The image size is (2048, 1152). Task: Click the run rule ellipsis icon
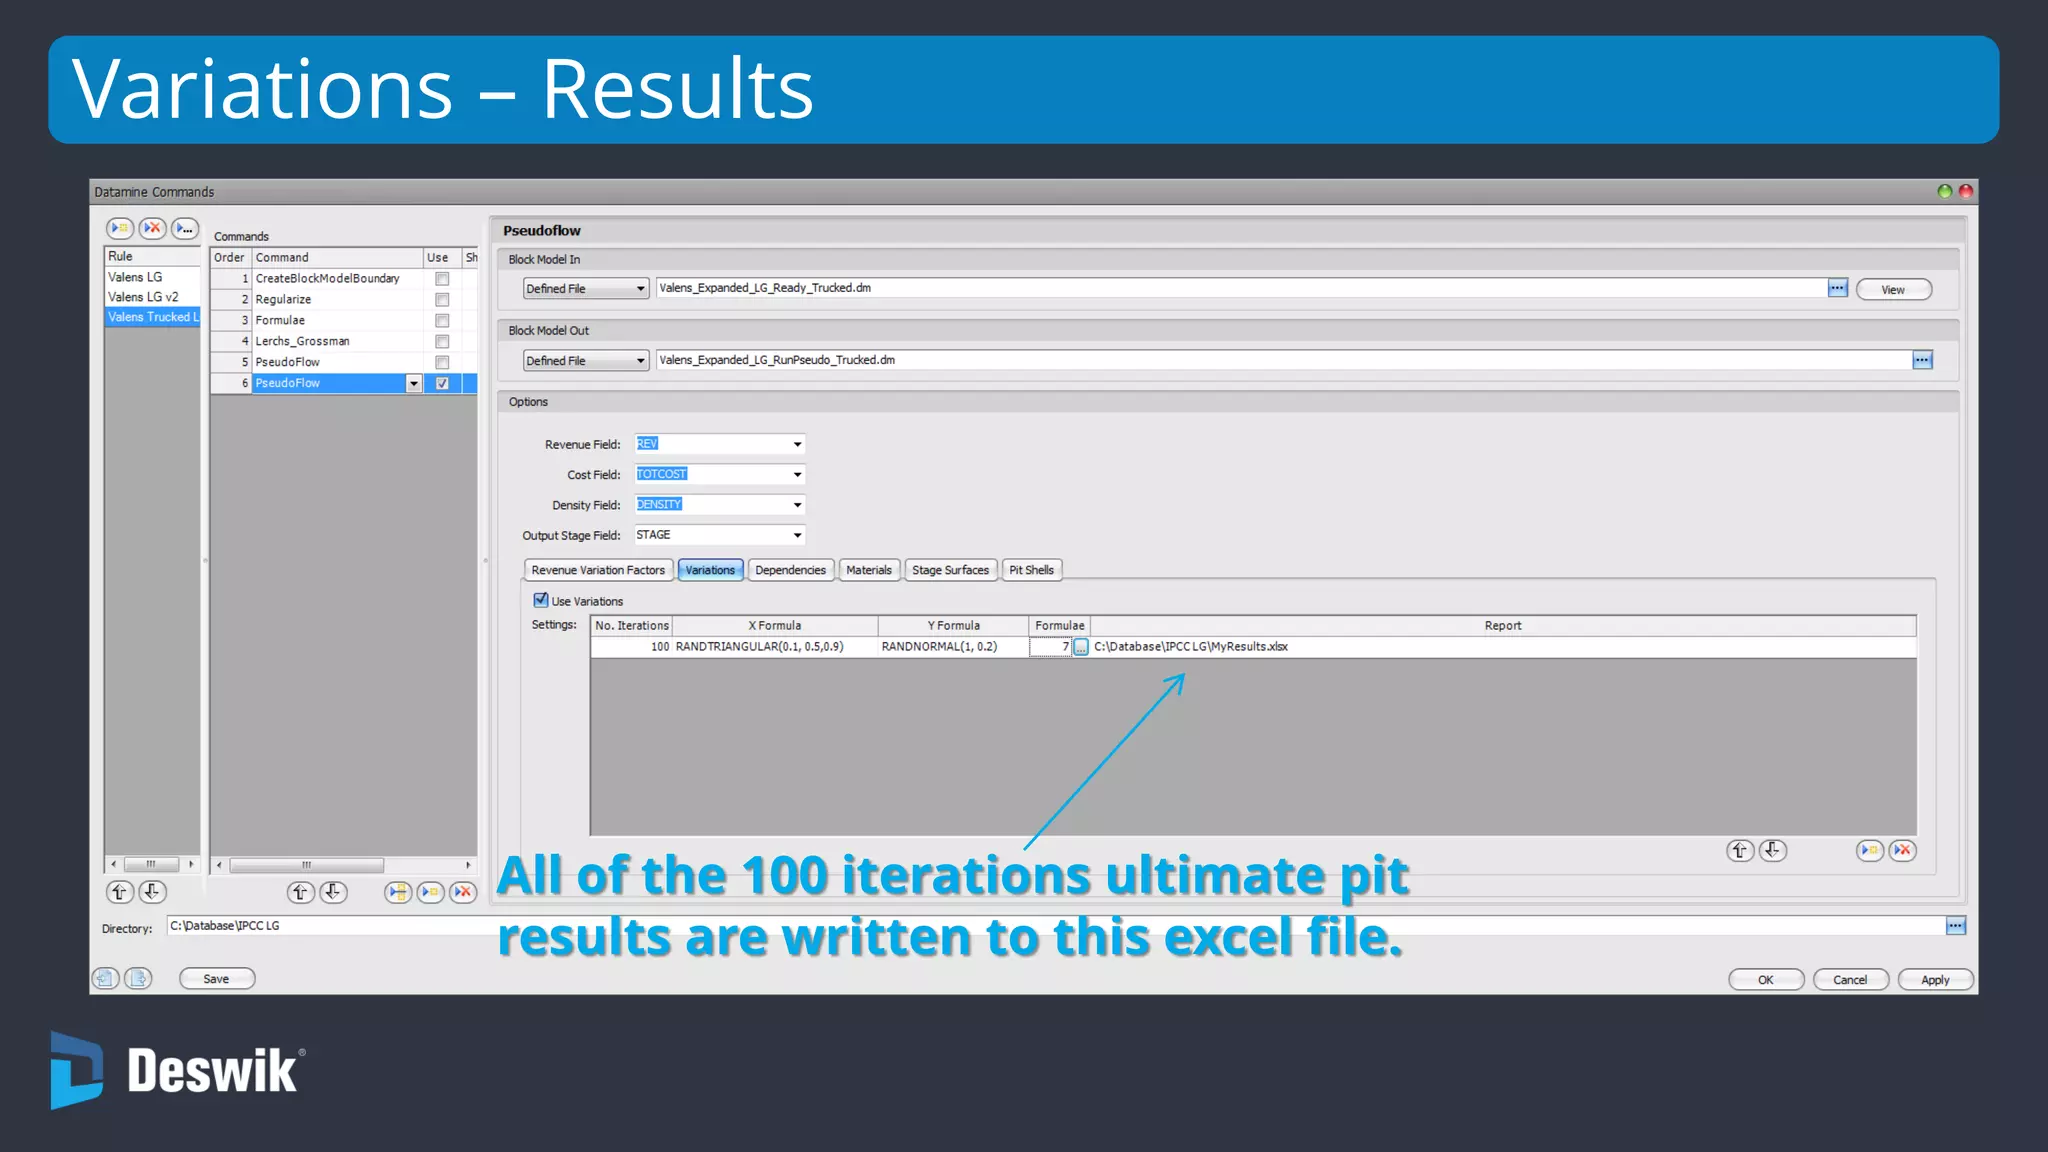[185, 228]
